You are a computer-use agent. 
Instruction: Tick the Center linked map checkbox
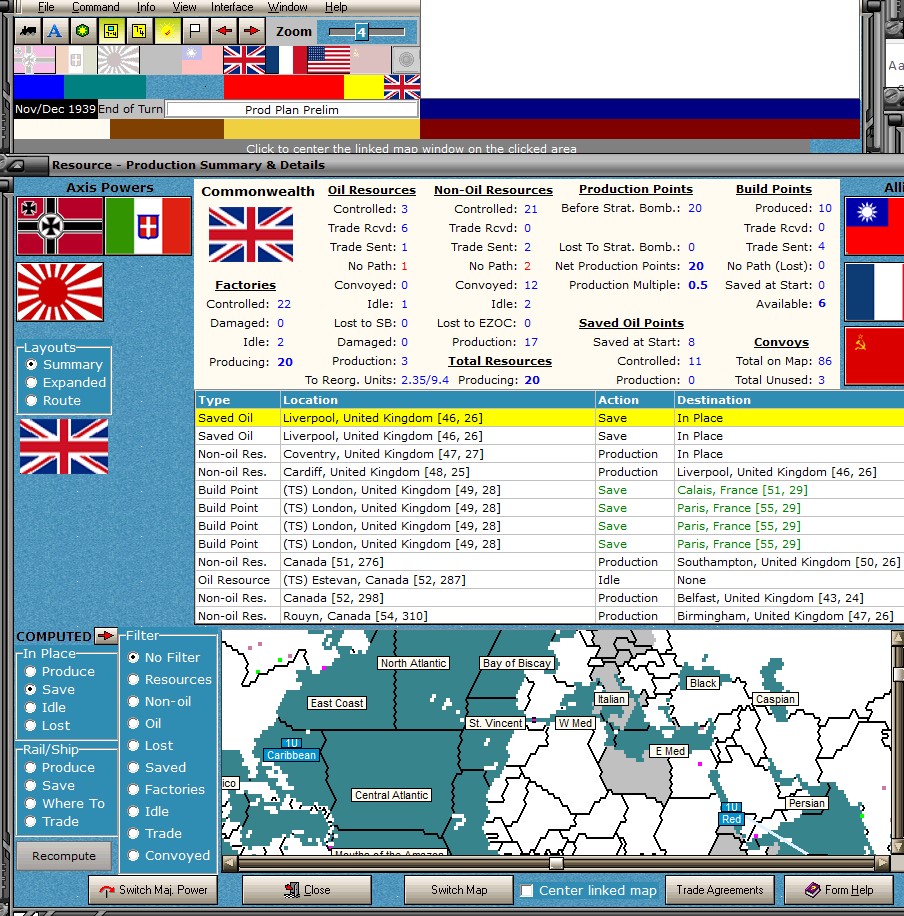point(527,890)
